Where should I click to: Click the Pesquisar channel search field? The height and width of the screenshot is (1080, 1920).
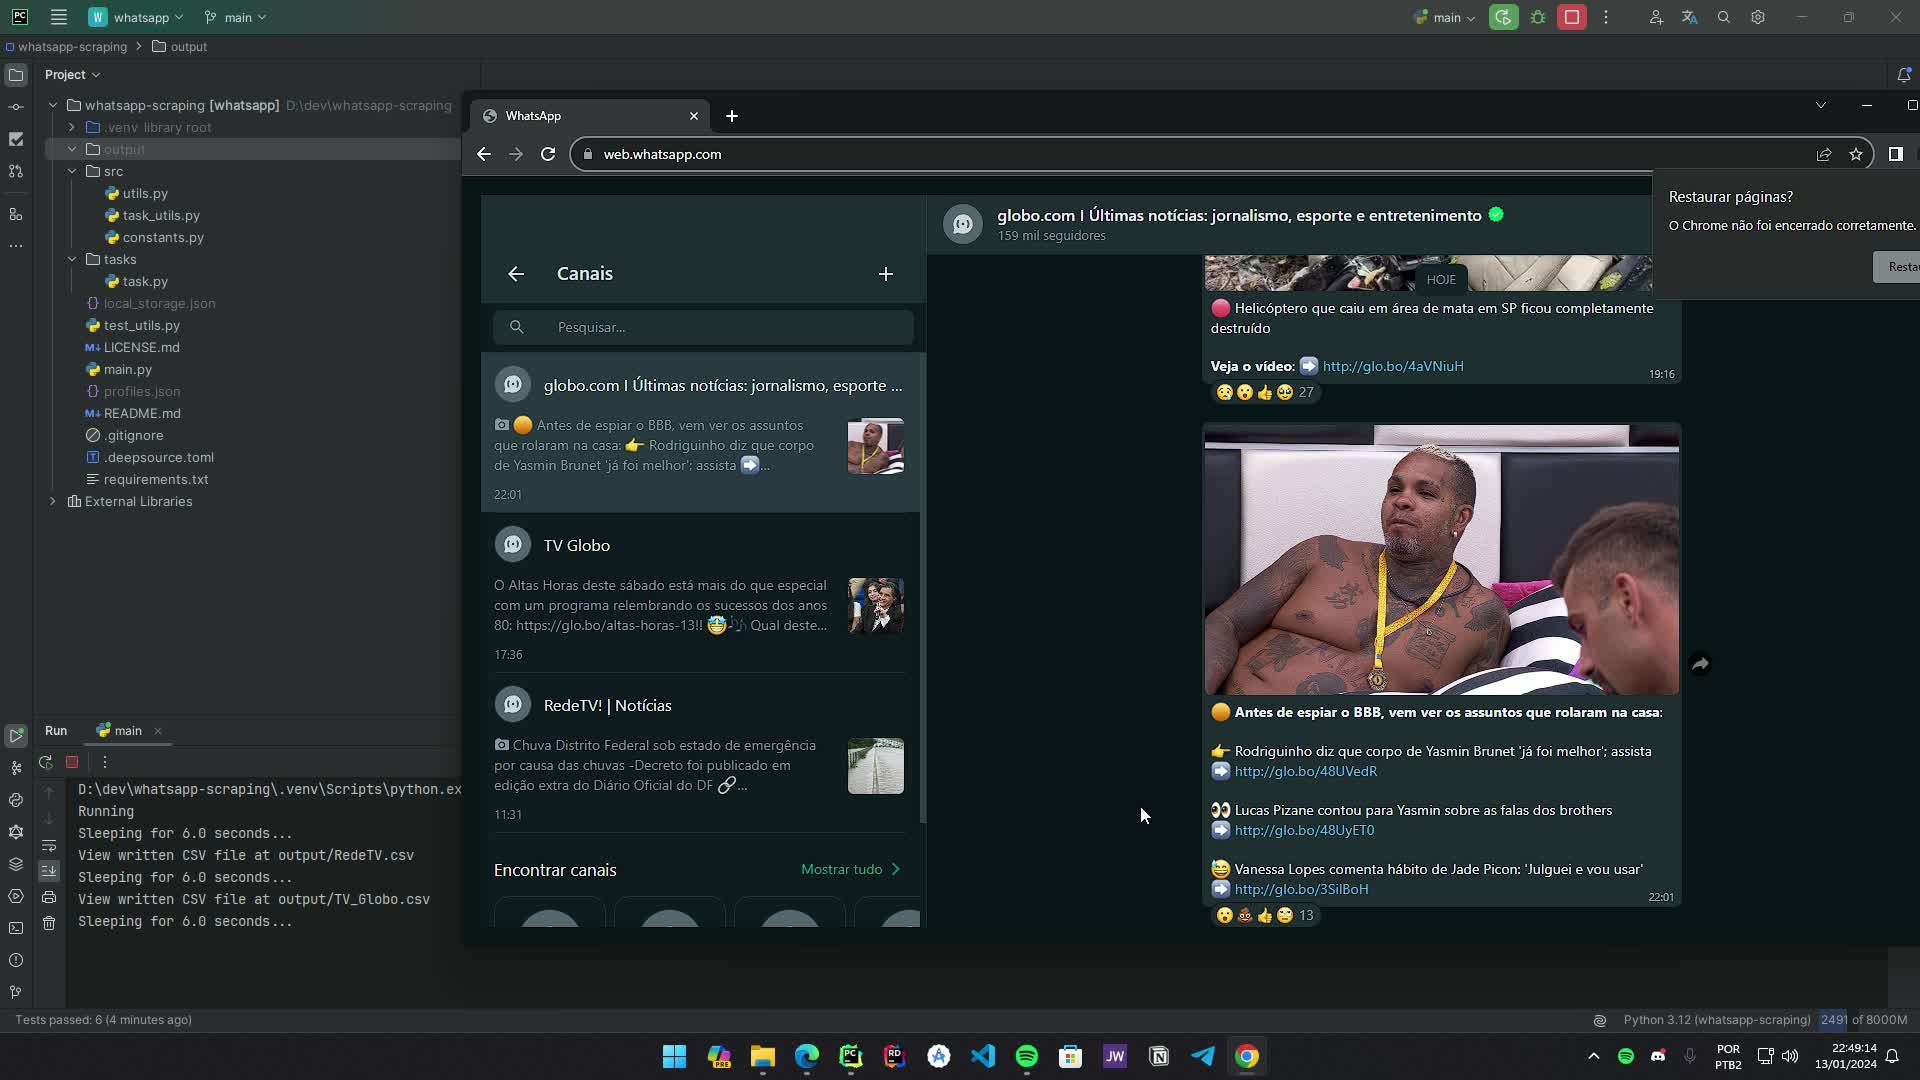coord(703,327)
